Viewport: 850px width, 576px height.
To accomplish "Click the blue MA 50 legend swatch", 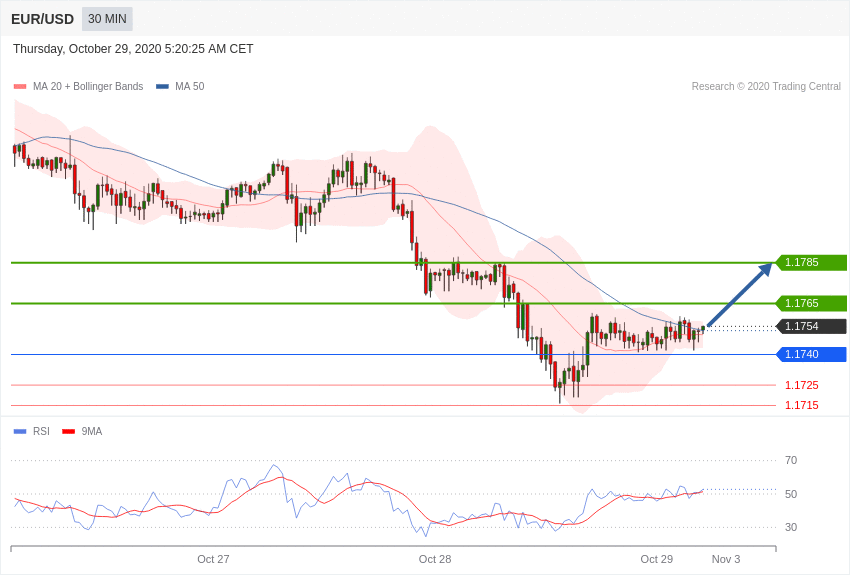I will pyautogui.click(x=162, y=87).
